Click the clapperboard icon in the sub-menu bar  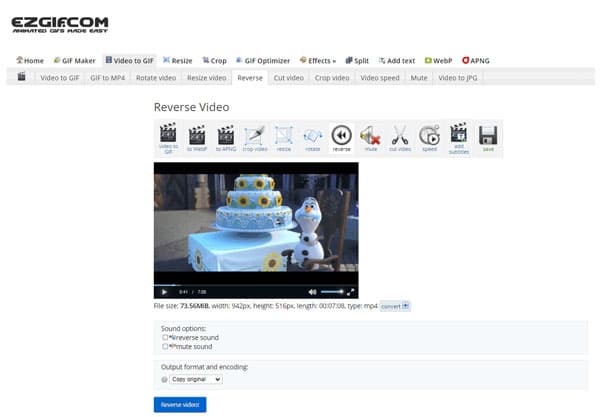[22, 77]
